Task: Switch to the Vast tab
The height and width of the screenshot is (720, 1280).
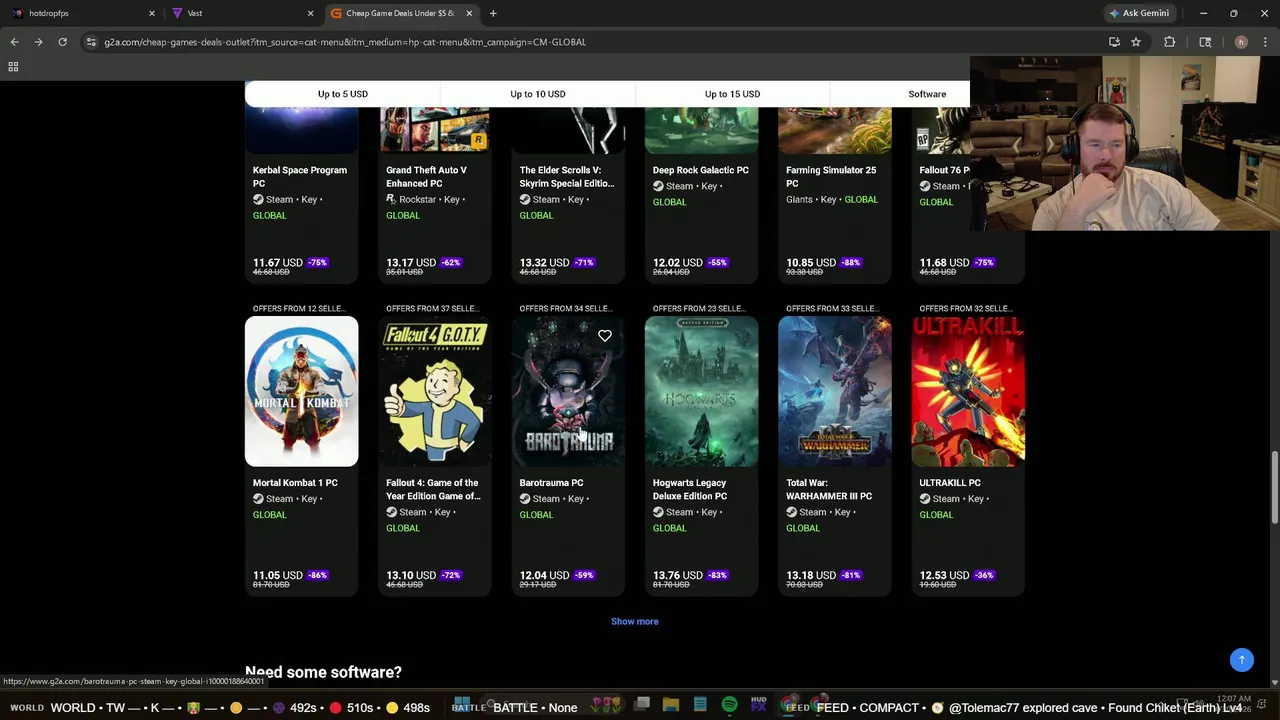Action: coord(240,13)
